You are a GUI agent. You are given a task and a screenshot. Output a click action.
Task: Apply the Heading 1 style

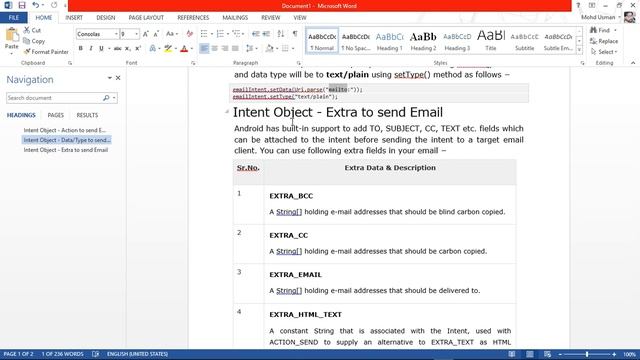point(389,40)
